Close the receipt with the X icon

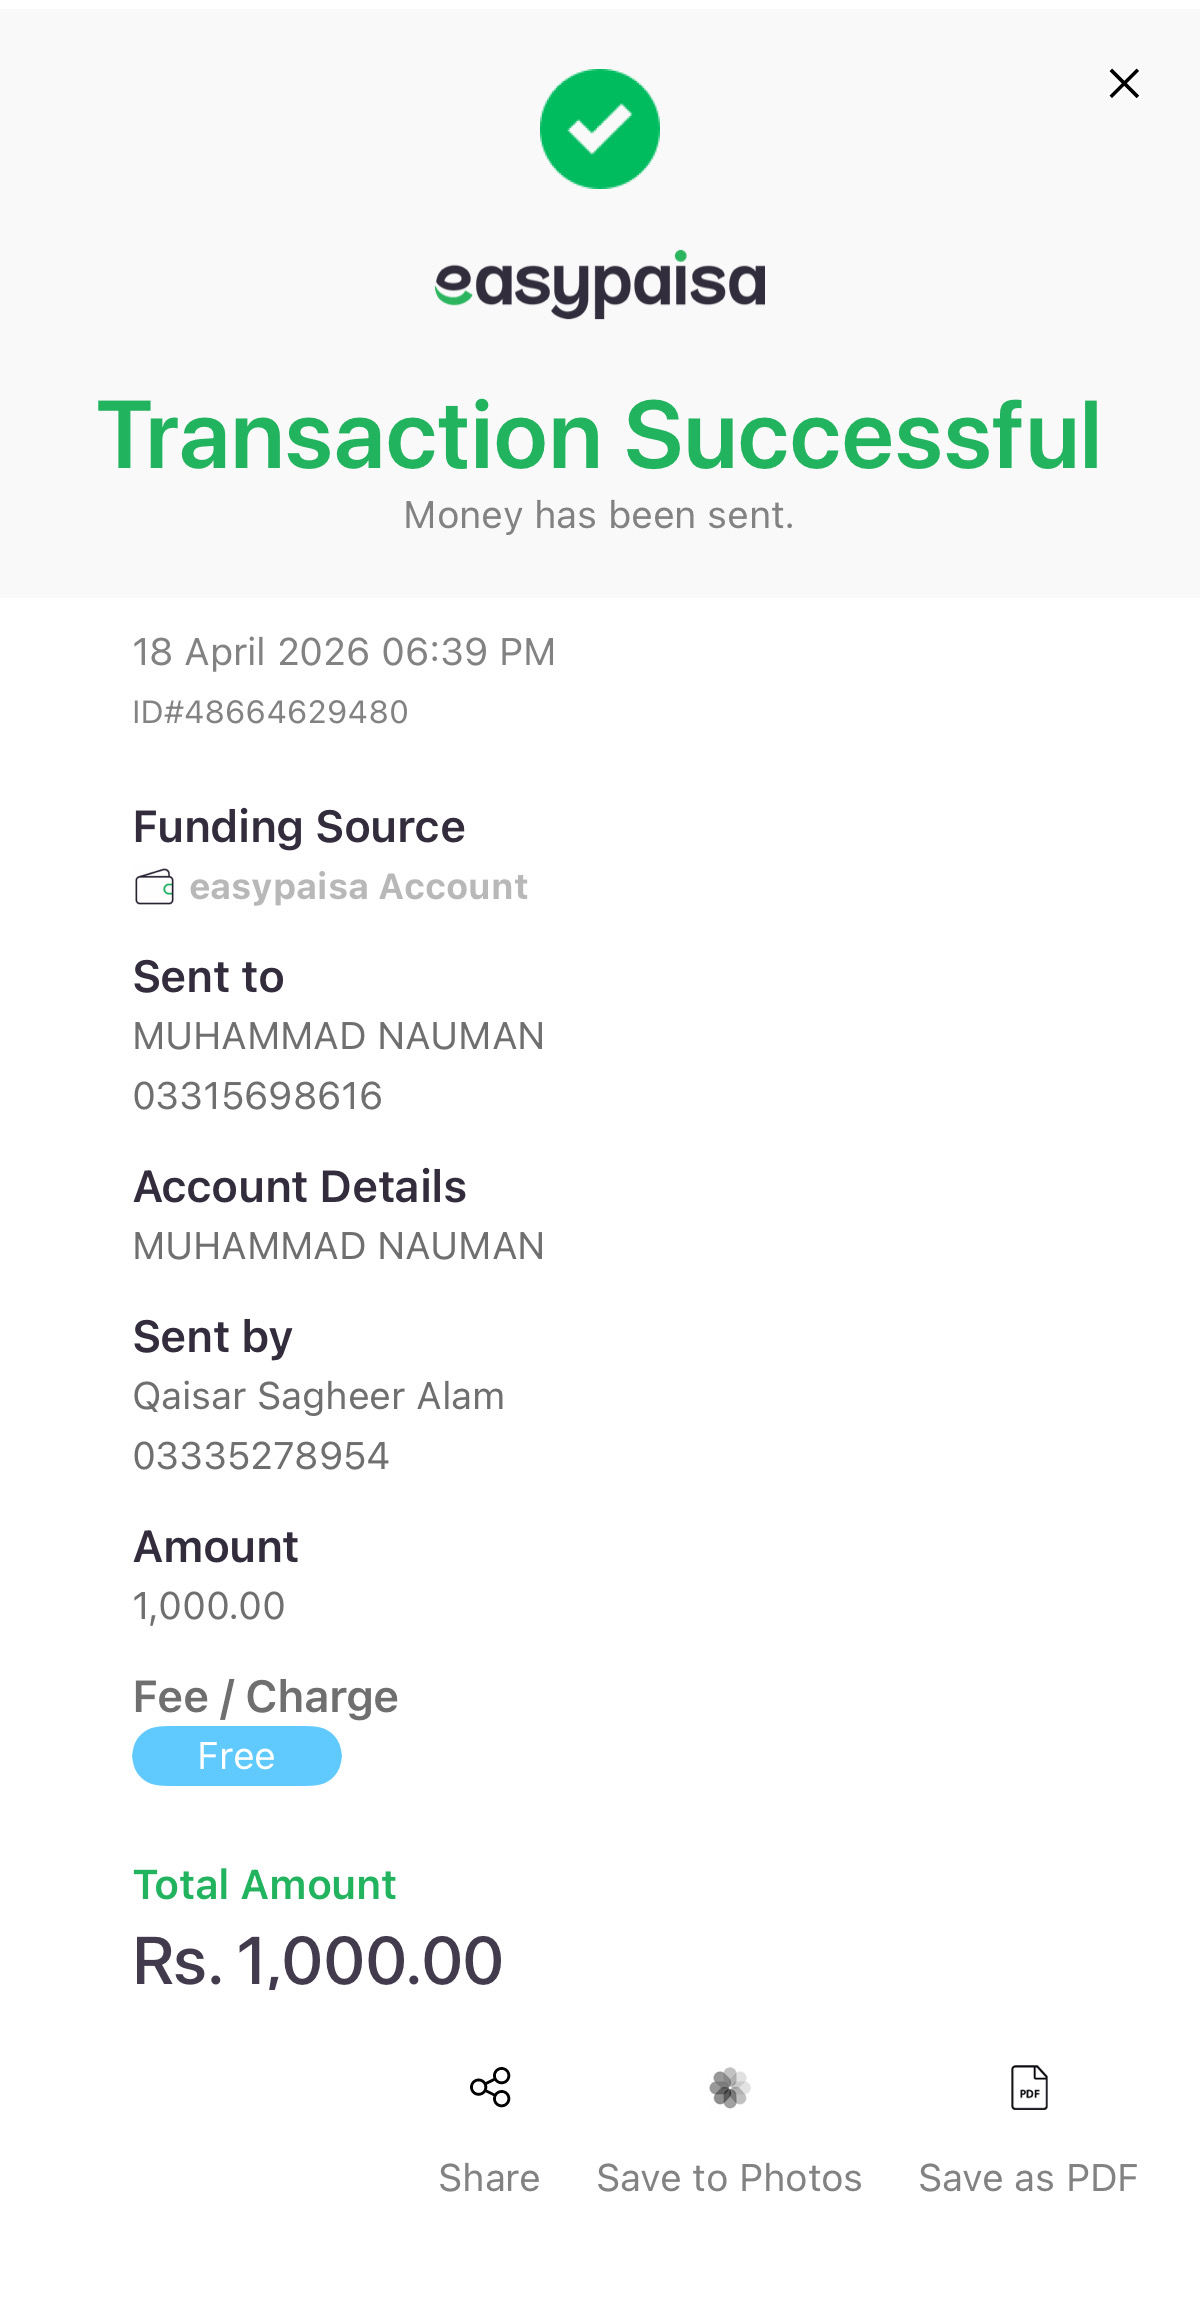(1124, 83)
